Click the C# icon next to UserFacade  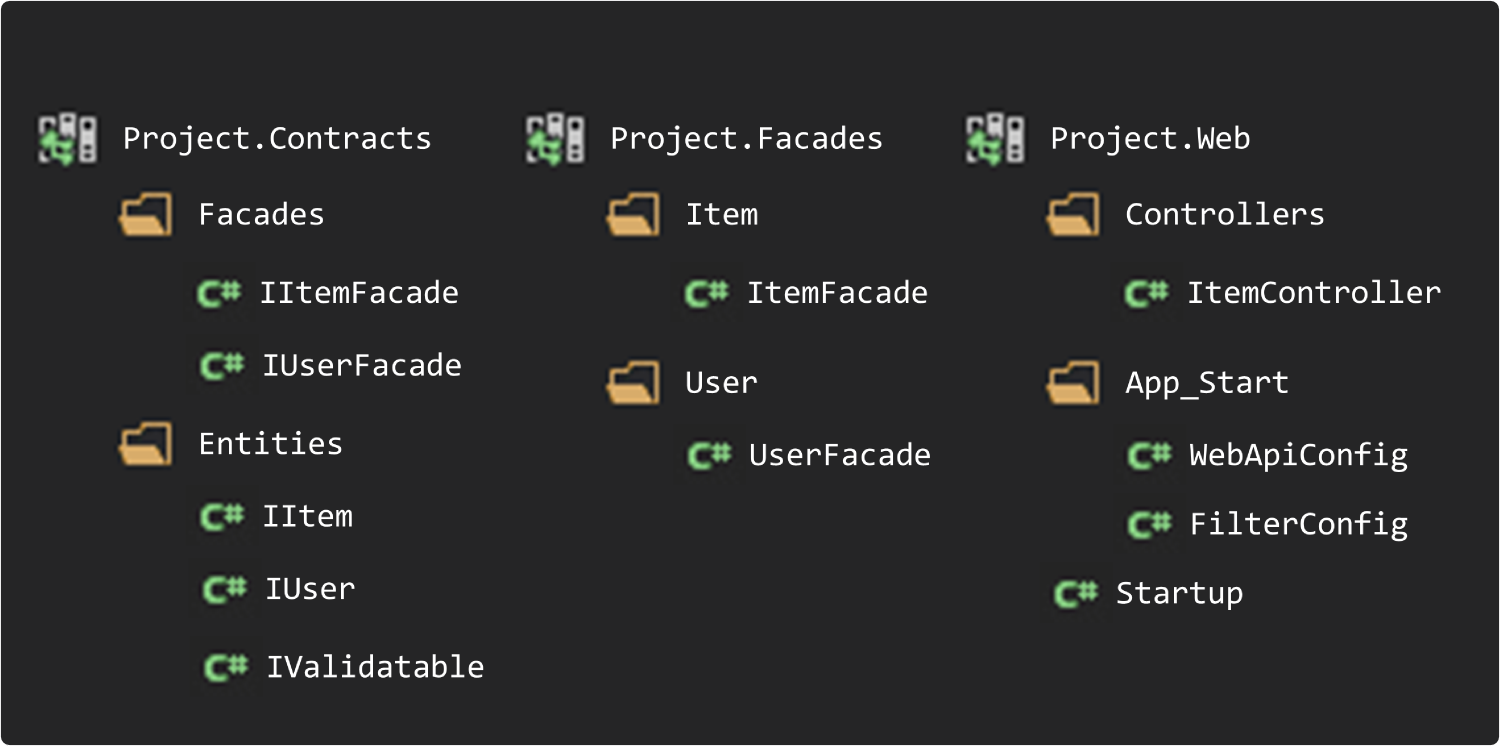point(709,456)
